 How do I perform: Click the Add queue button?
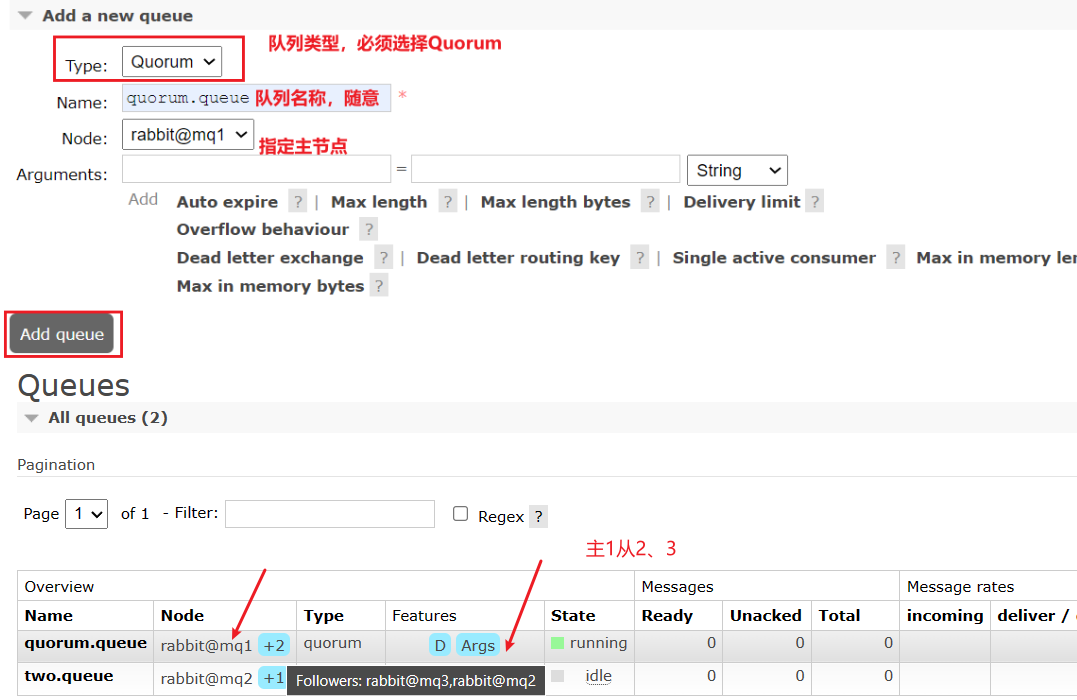(x=62, y=334)
